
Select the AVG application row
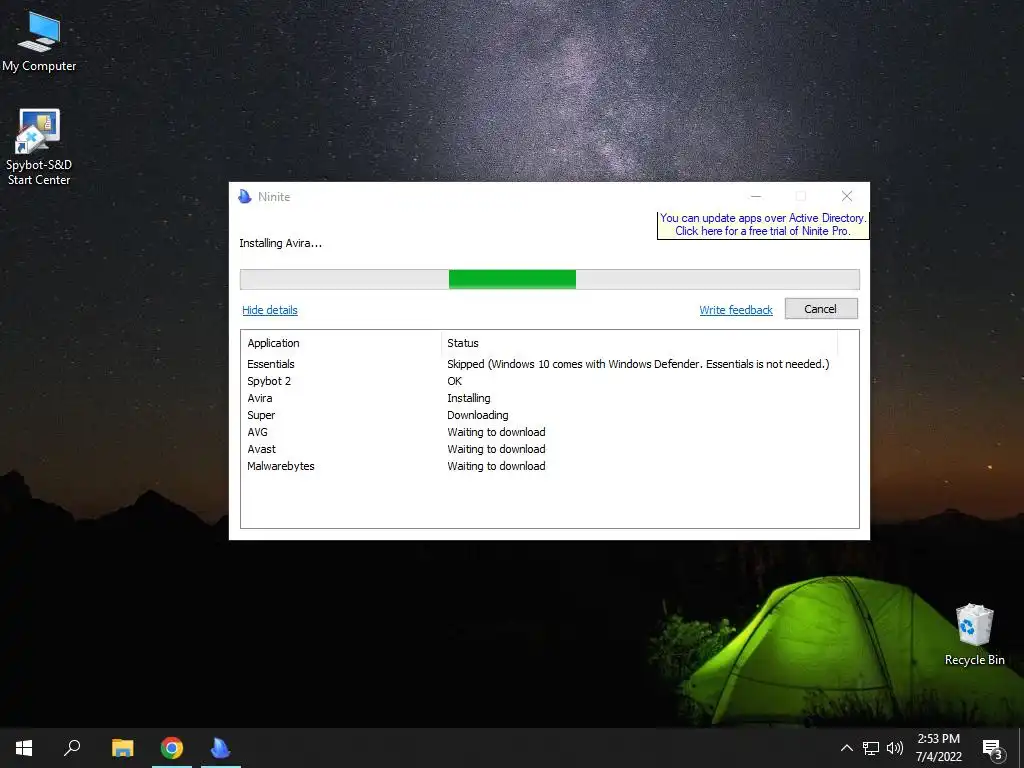550,432
